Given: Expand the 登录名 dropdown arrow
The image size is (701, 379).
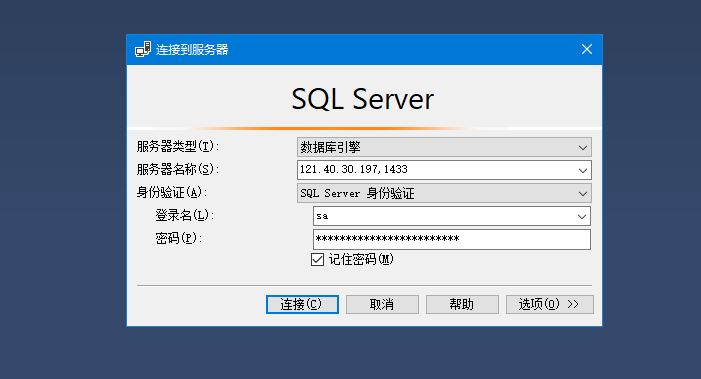Looking at the screenshot, I should point(582,216).
